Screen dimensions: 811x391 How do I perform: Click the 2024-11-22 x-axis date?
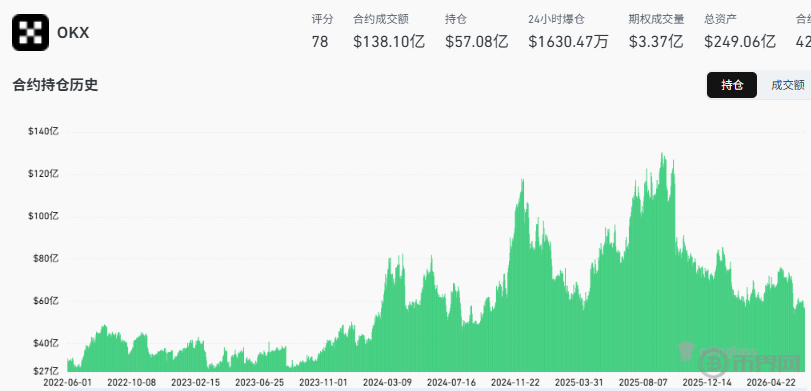515,383
